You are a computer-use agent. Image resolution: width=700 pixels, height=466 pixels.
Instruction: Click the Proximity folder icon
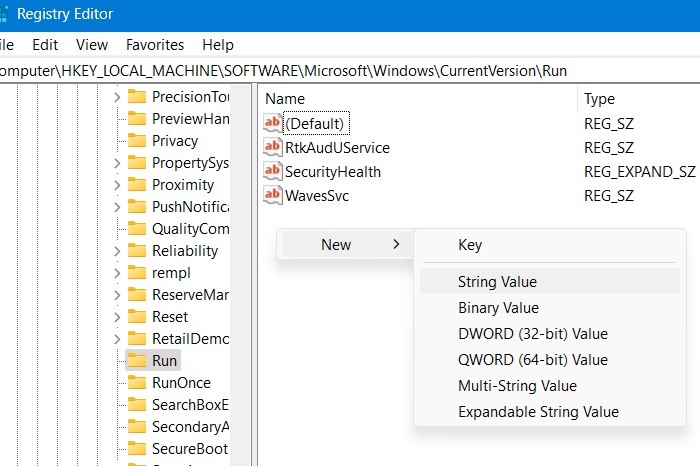click(x=137, y=184)
